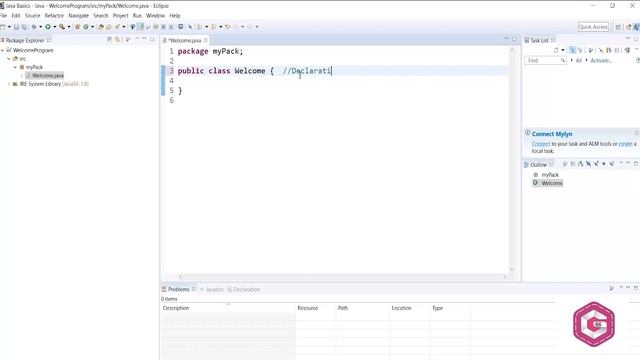This screenshot has height=360, width=640.
Task: Click the green Run button icon
Action: [x=48, y=27]
